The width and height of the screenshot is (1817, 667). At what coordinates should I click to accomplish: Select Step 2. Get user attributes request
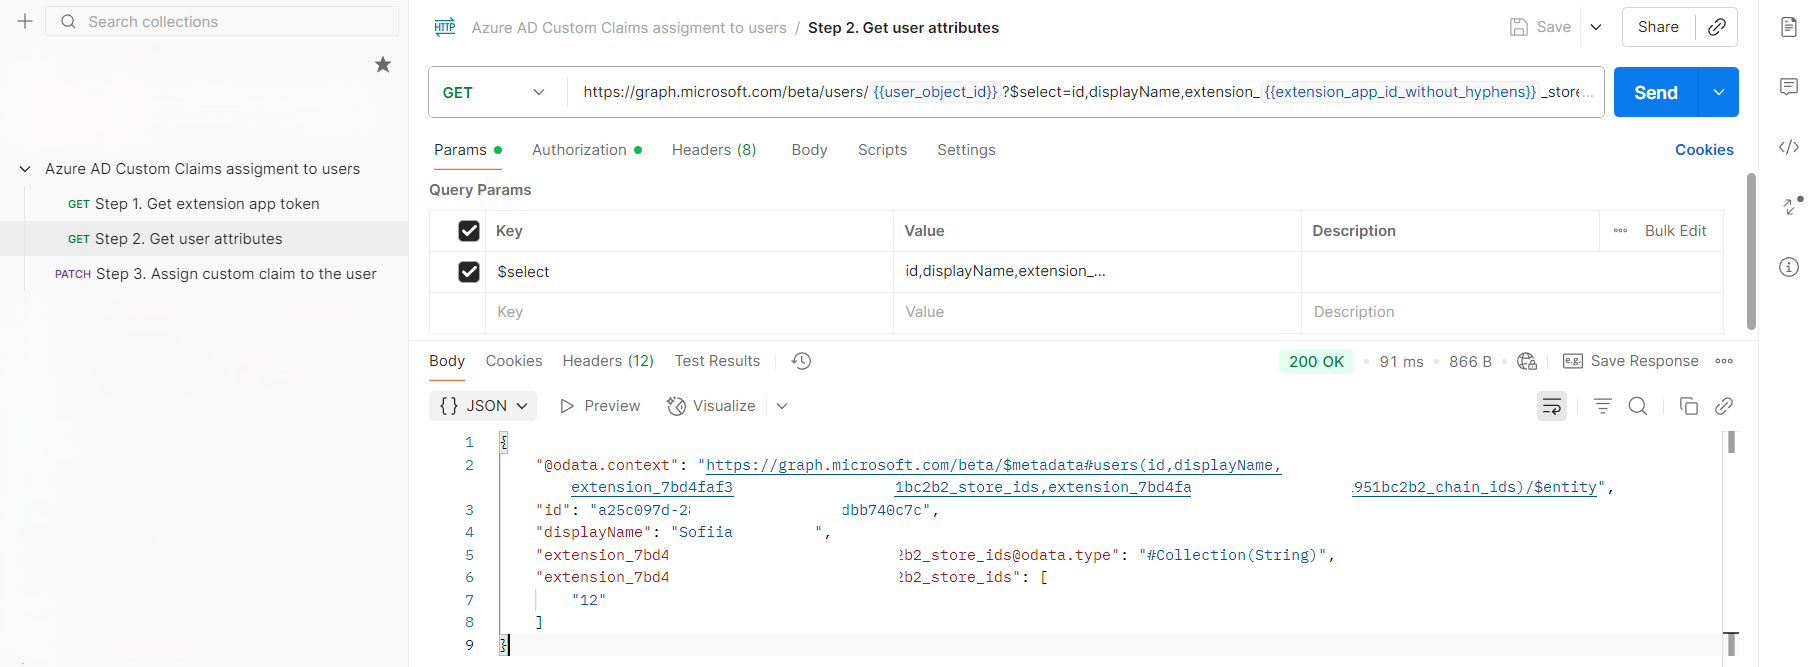[x=204, y=239]
